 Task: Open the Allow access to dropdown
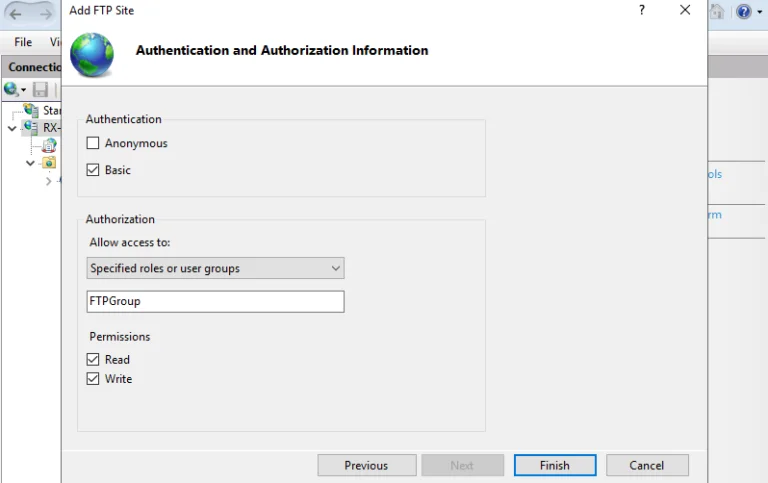216,268
